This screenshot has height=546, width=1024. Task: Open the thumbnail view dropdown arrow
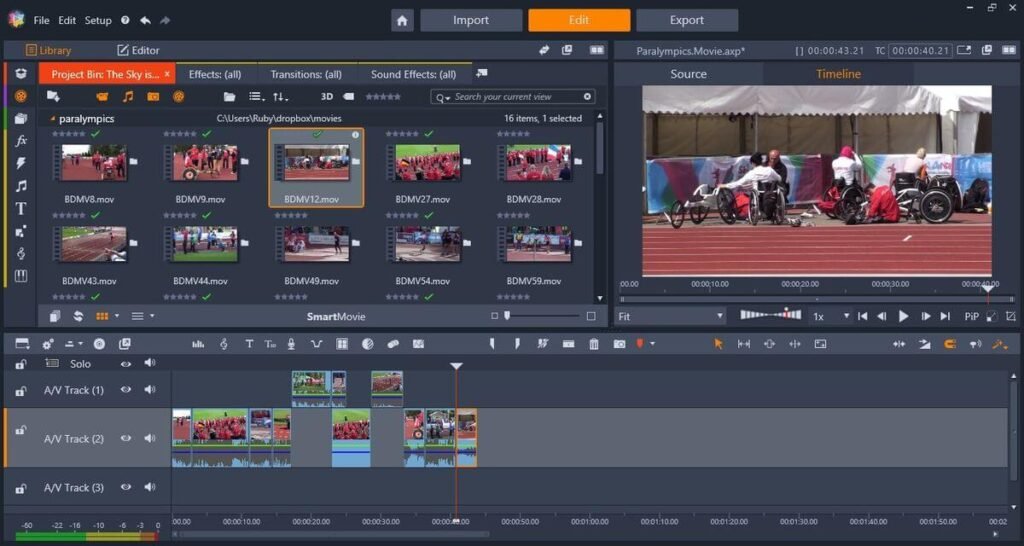pos(117,316)
